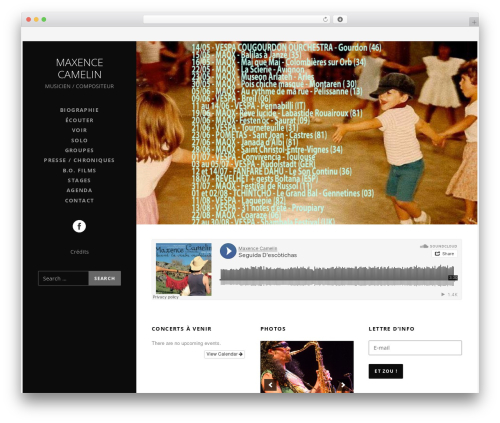
Task: Seek in the SoundCloud waveform
Action: (x=338, y=275)
